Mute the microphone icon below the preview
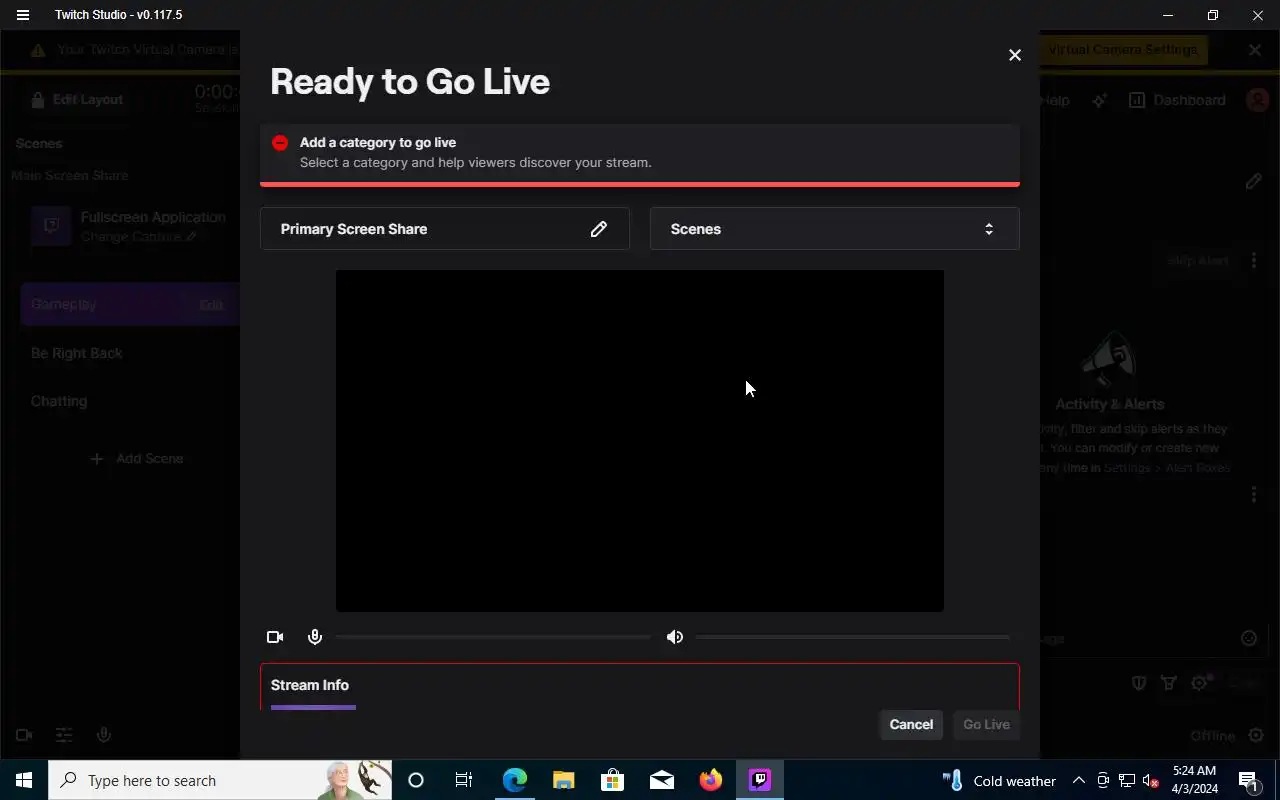 [x=315, y=637]
